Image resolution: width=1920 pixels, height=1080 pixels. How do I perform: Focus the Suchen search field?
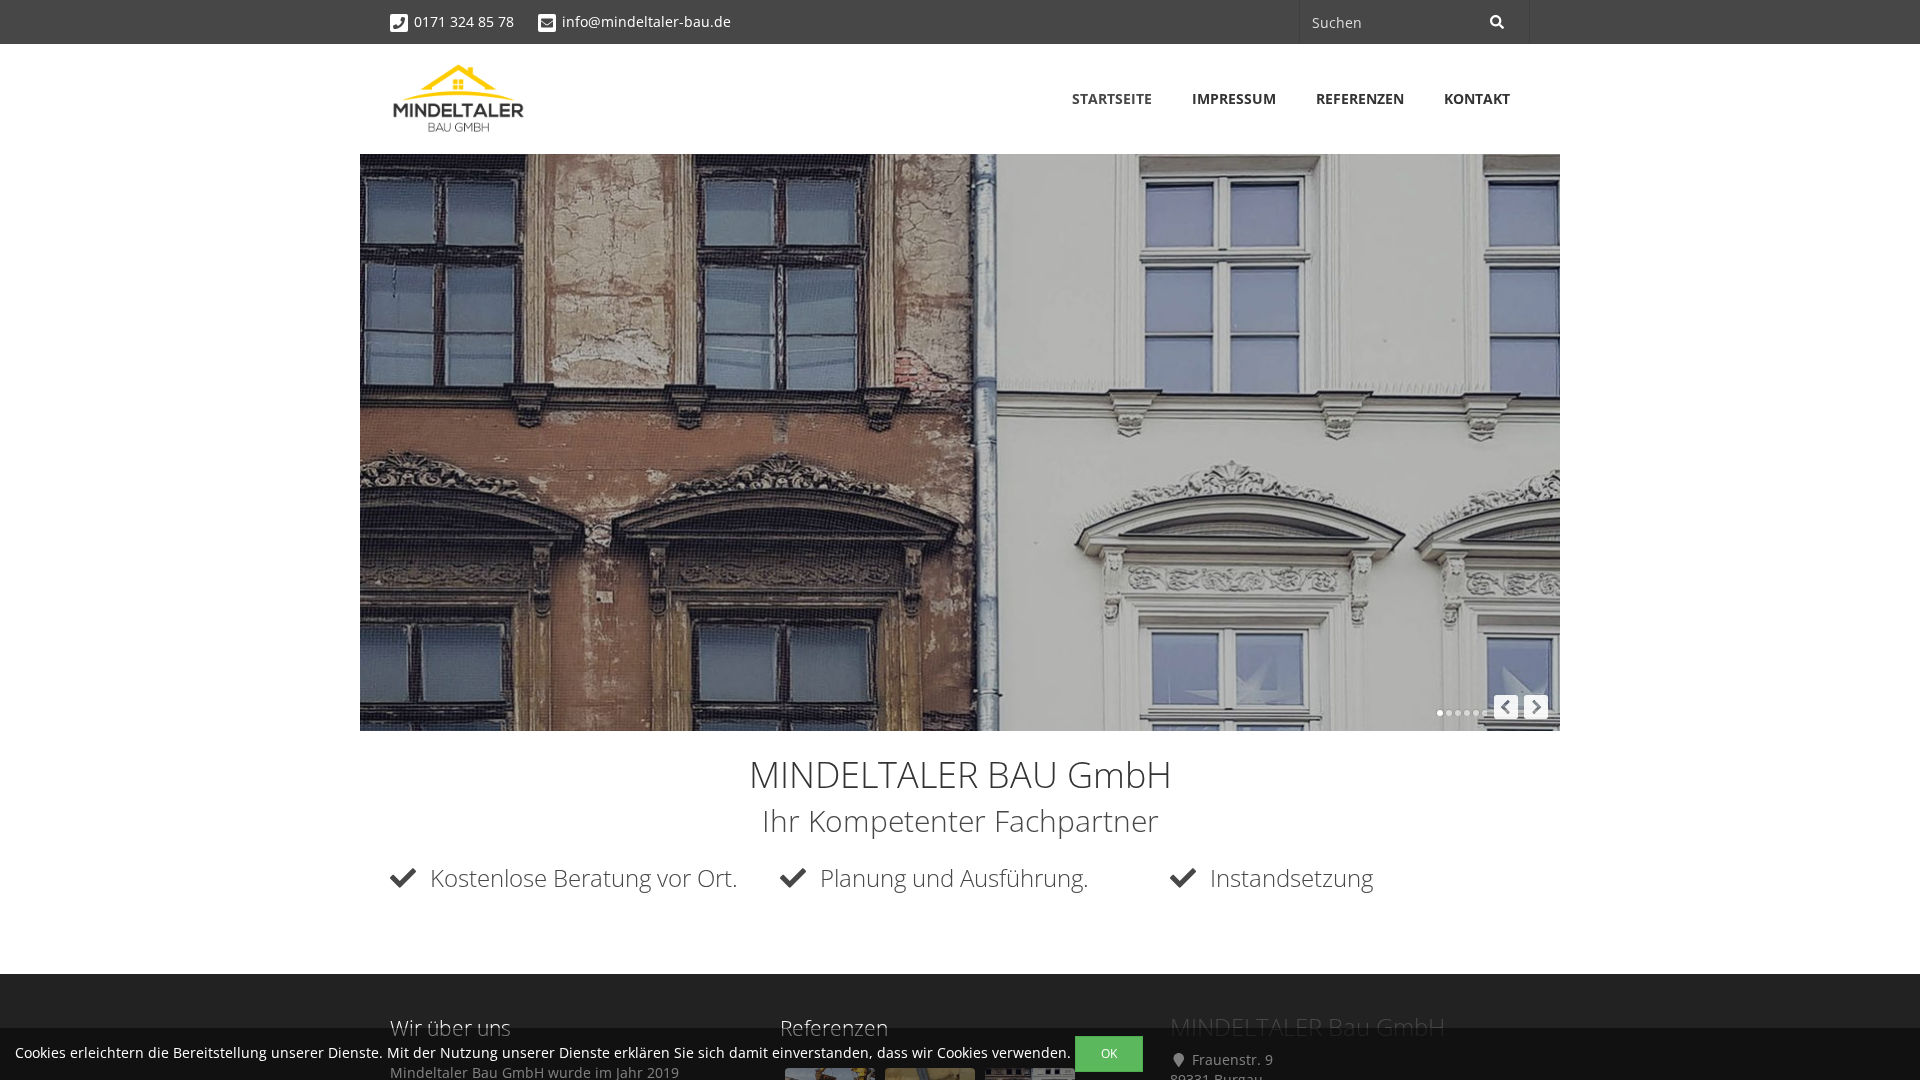(x=1390, y=22)
